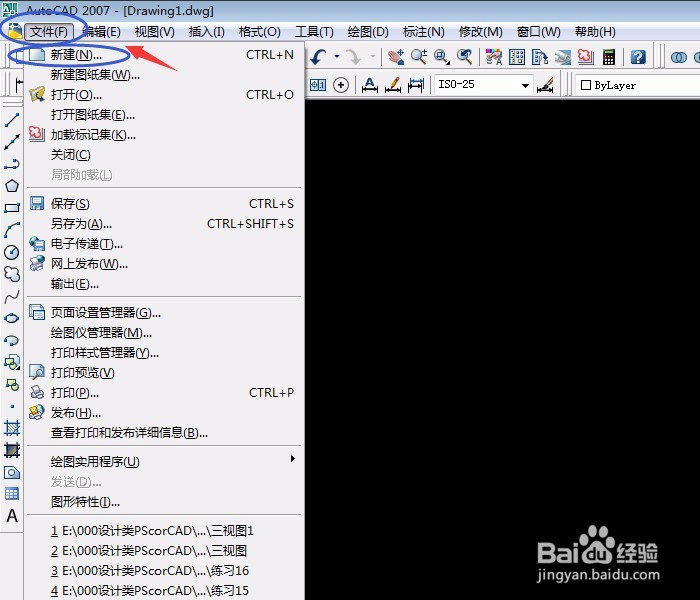Expand the 绘图实用程序(U) submenu
Screen dimensions: 700x600
click(x=164, y=462)
